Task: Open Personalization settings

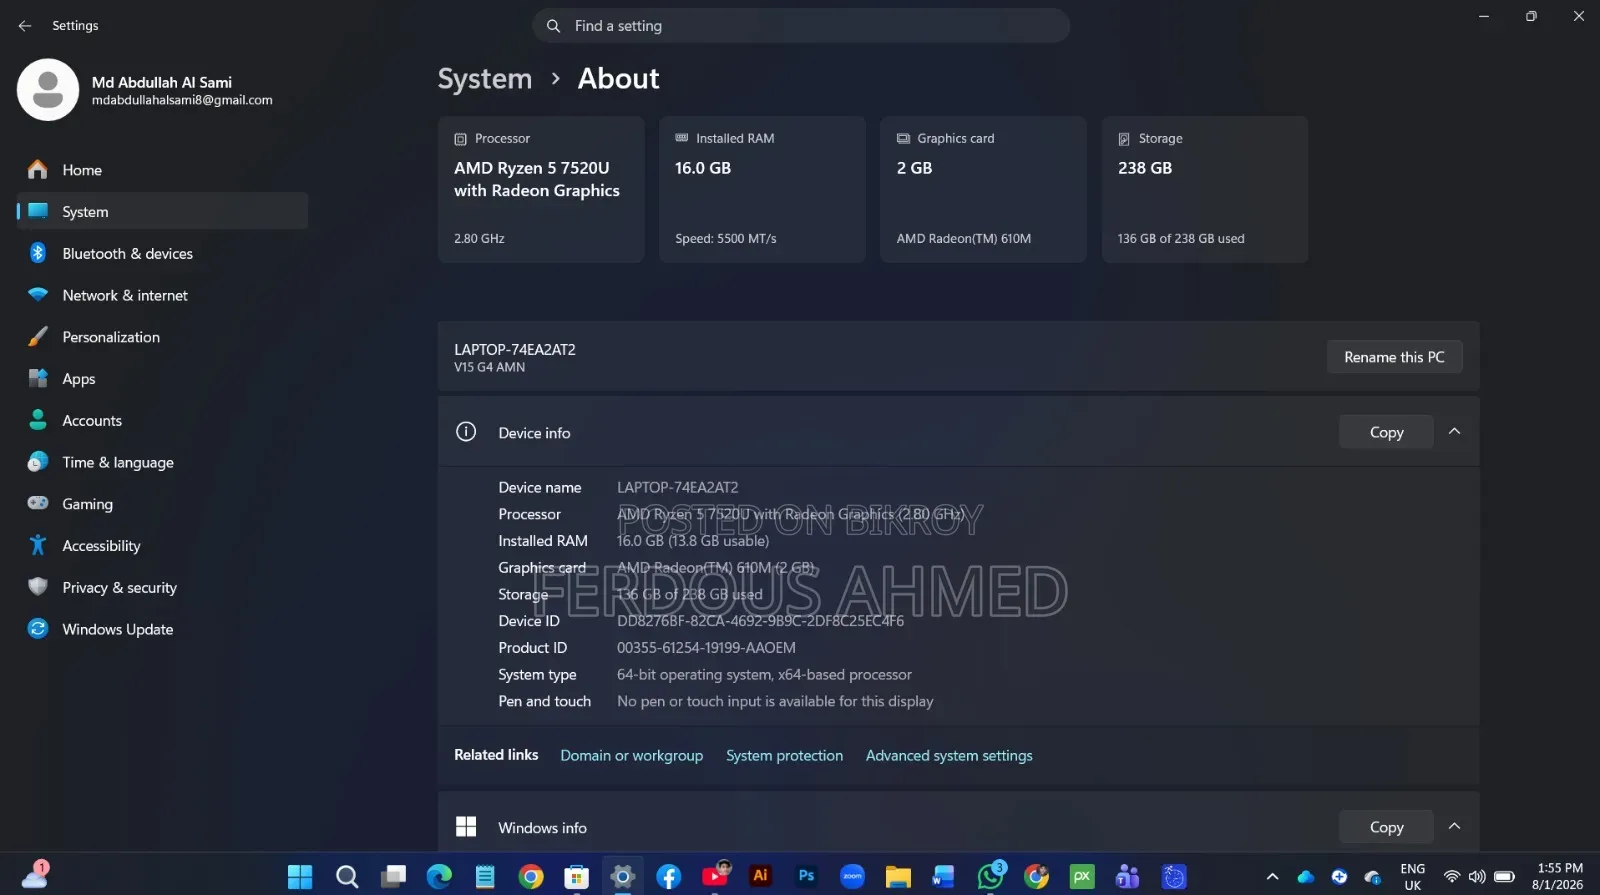Action: coord(162,338)
